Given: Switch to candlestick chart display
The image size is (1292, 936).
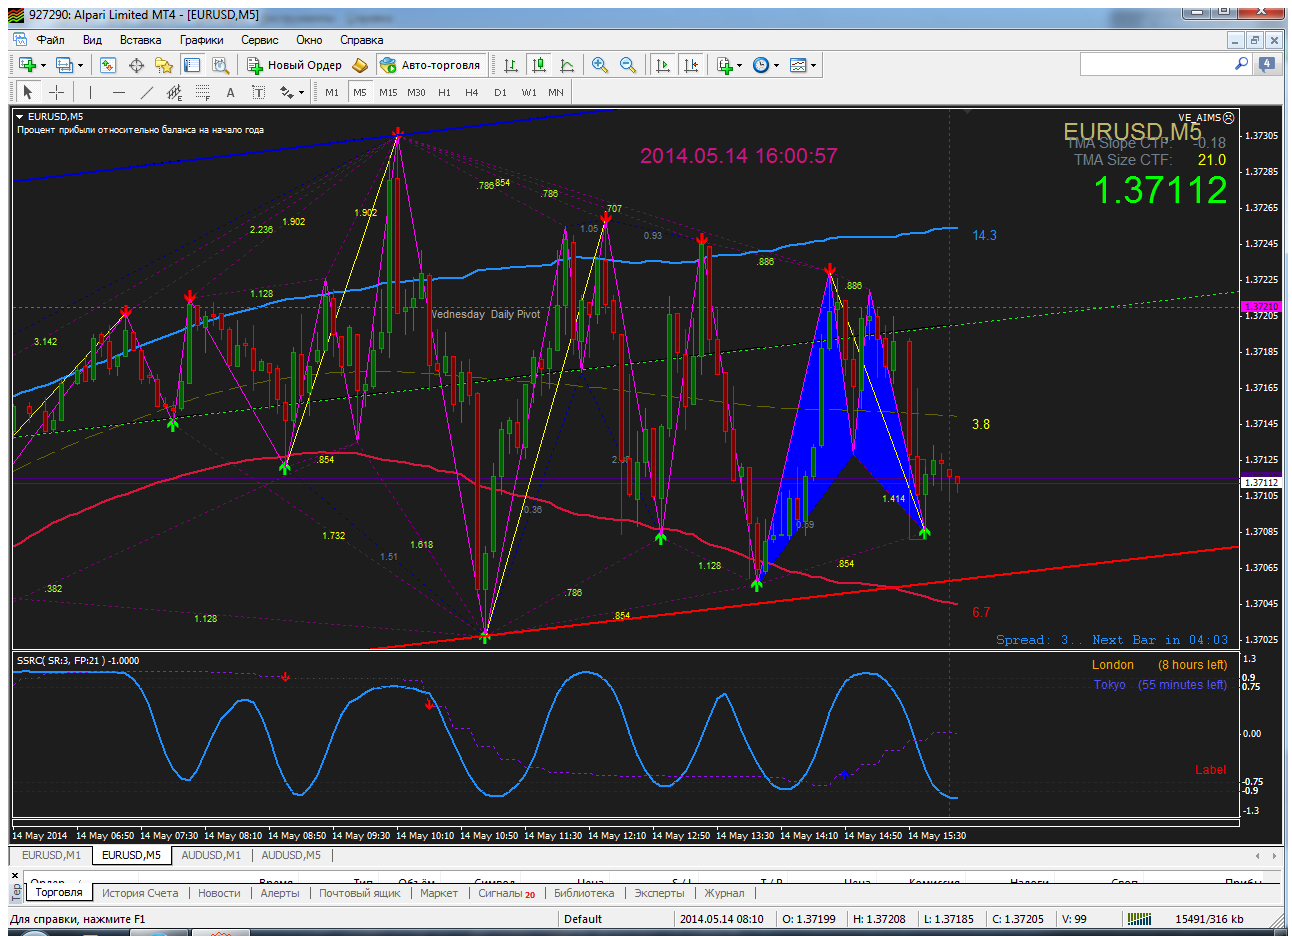Looking at the screenshot, I should 539,65.
